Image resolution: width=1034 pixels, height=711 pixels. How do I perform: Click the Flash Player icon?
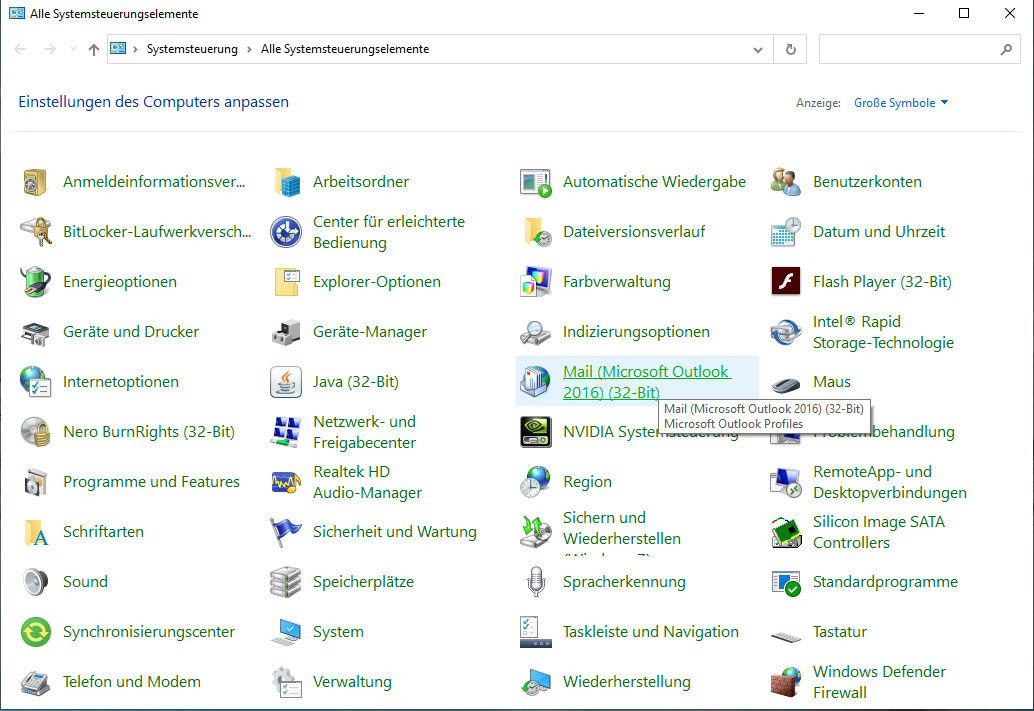pos(785,282)
